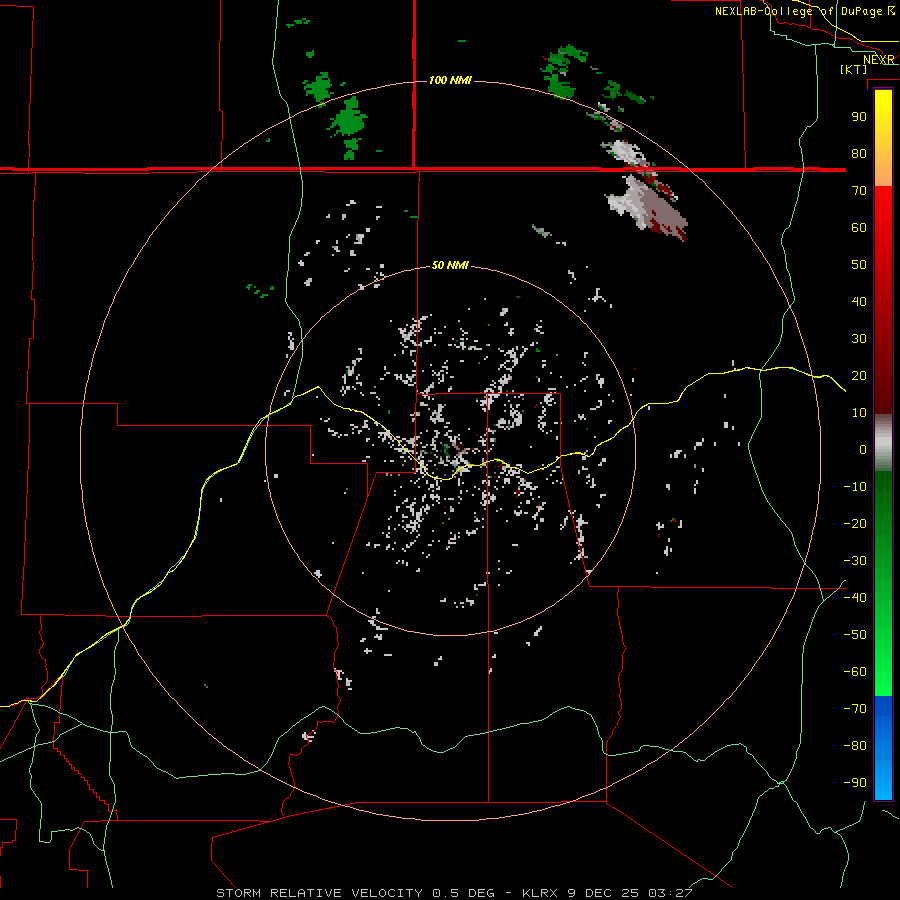Click the -10 value on the velocity scale
The width and height of the screenshot is (900, 900).
click(x=855, y=487)
